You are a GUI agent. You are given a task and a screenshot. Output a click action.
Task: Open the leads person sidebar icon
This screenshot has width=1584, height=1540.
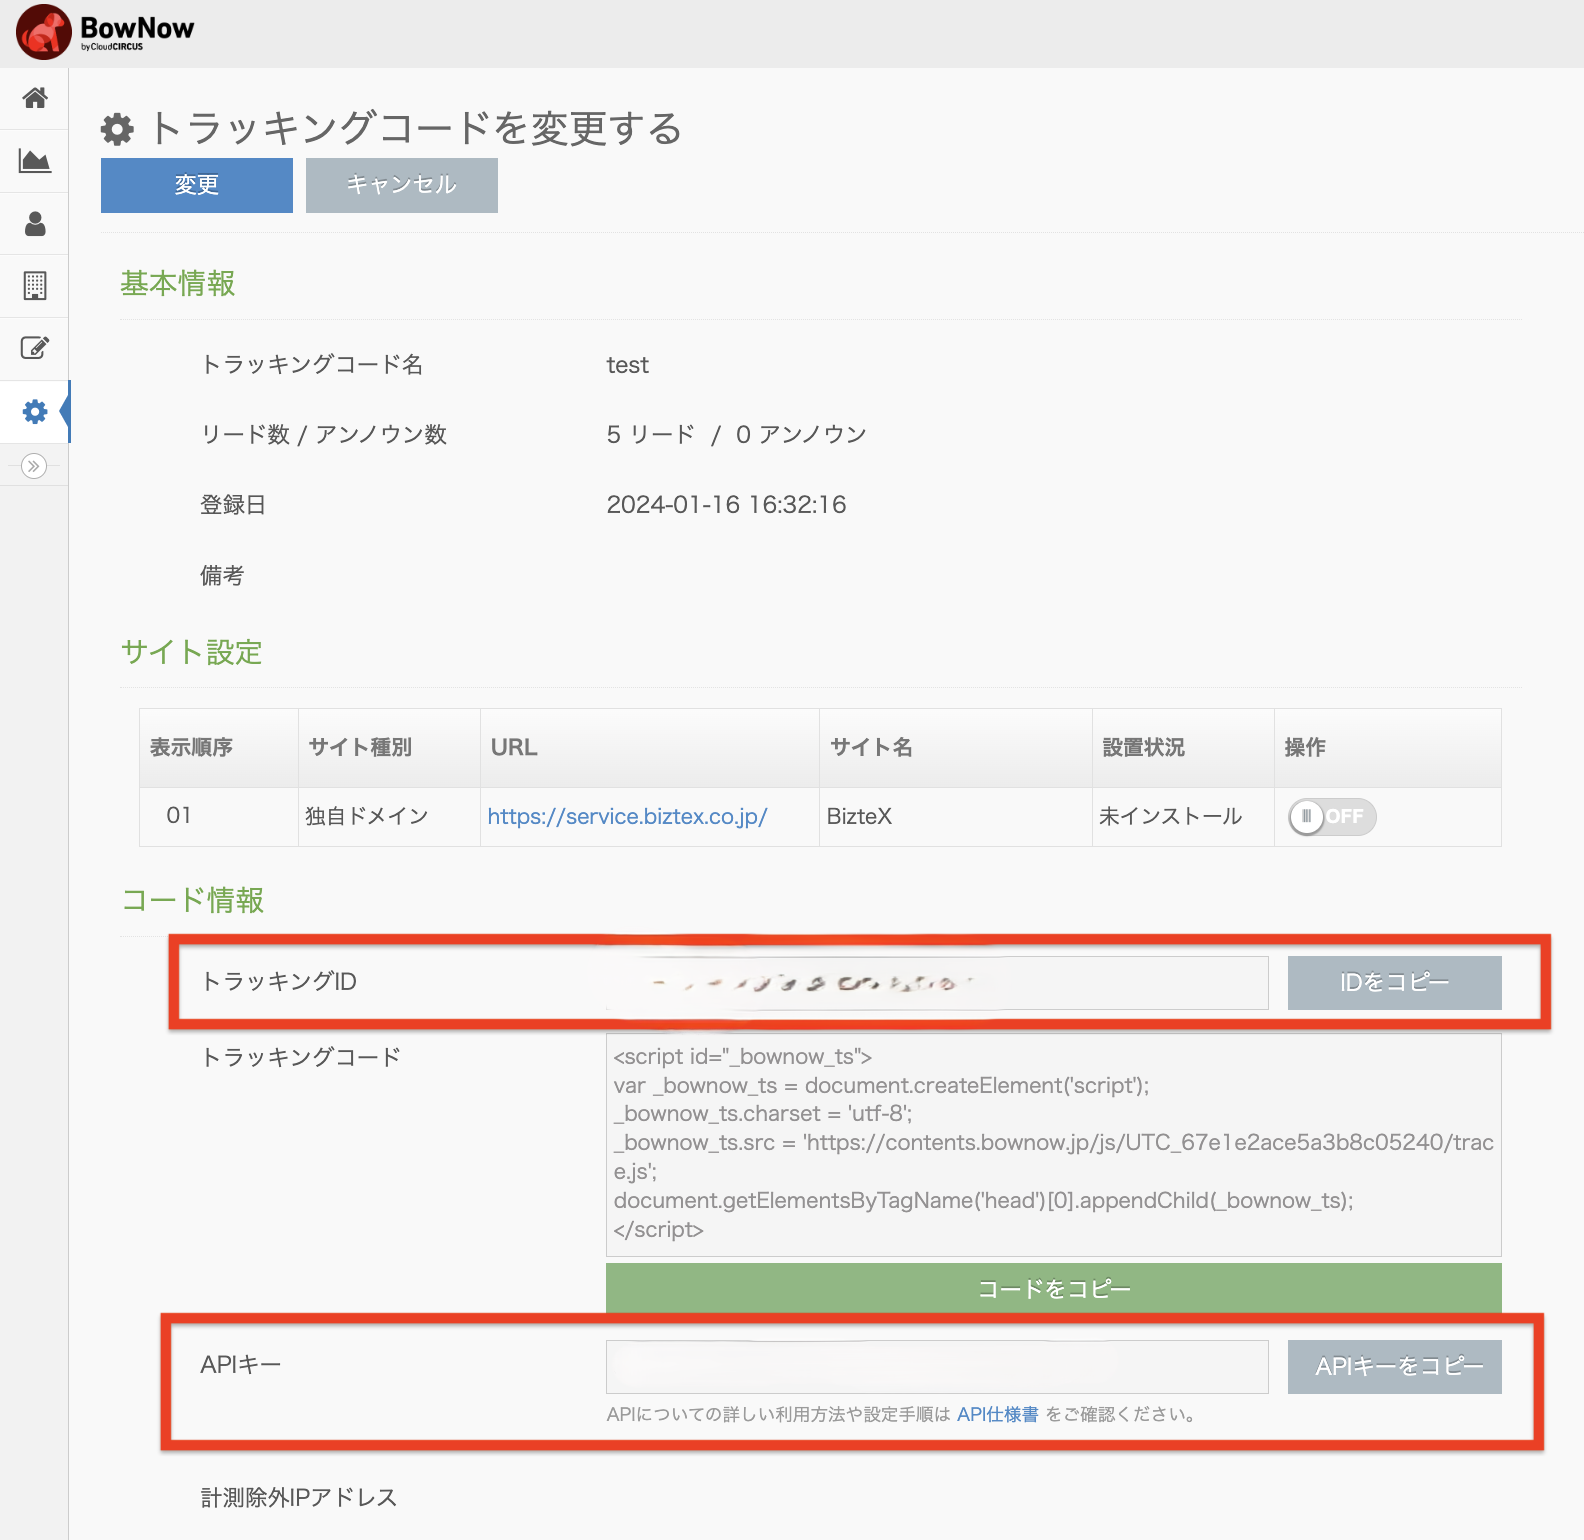coord(35,223)
